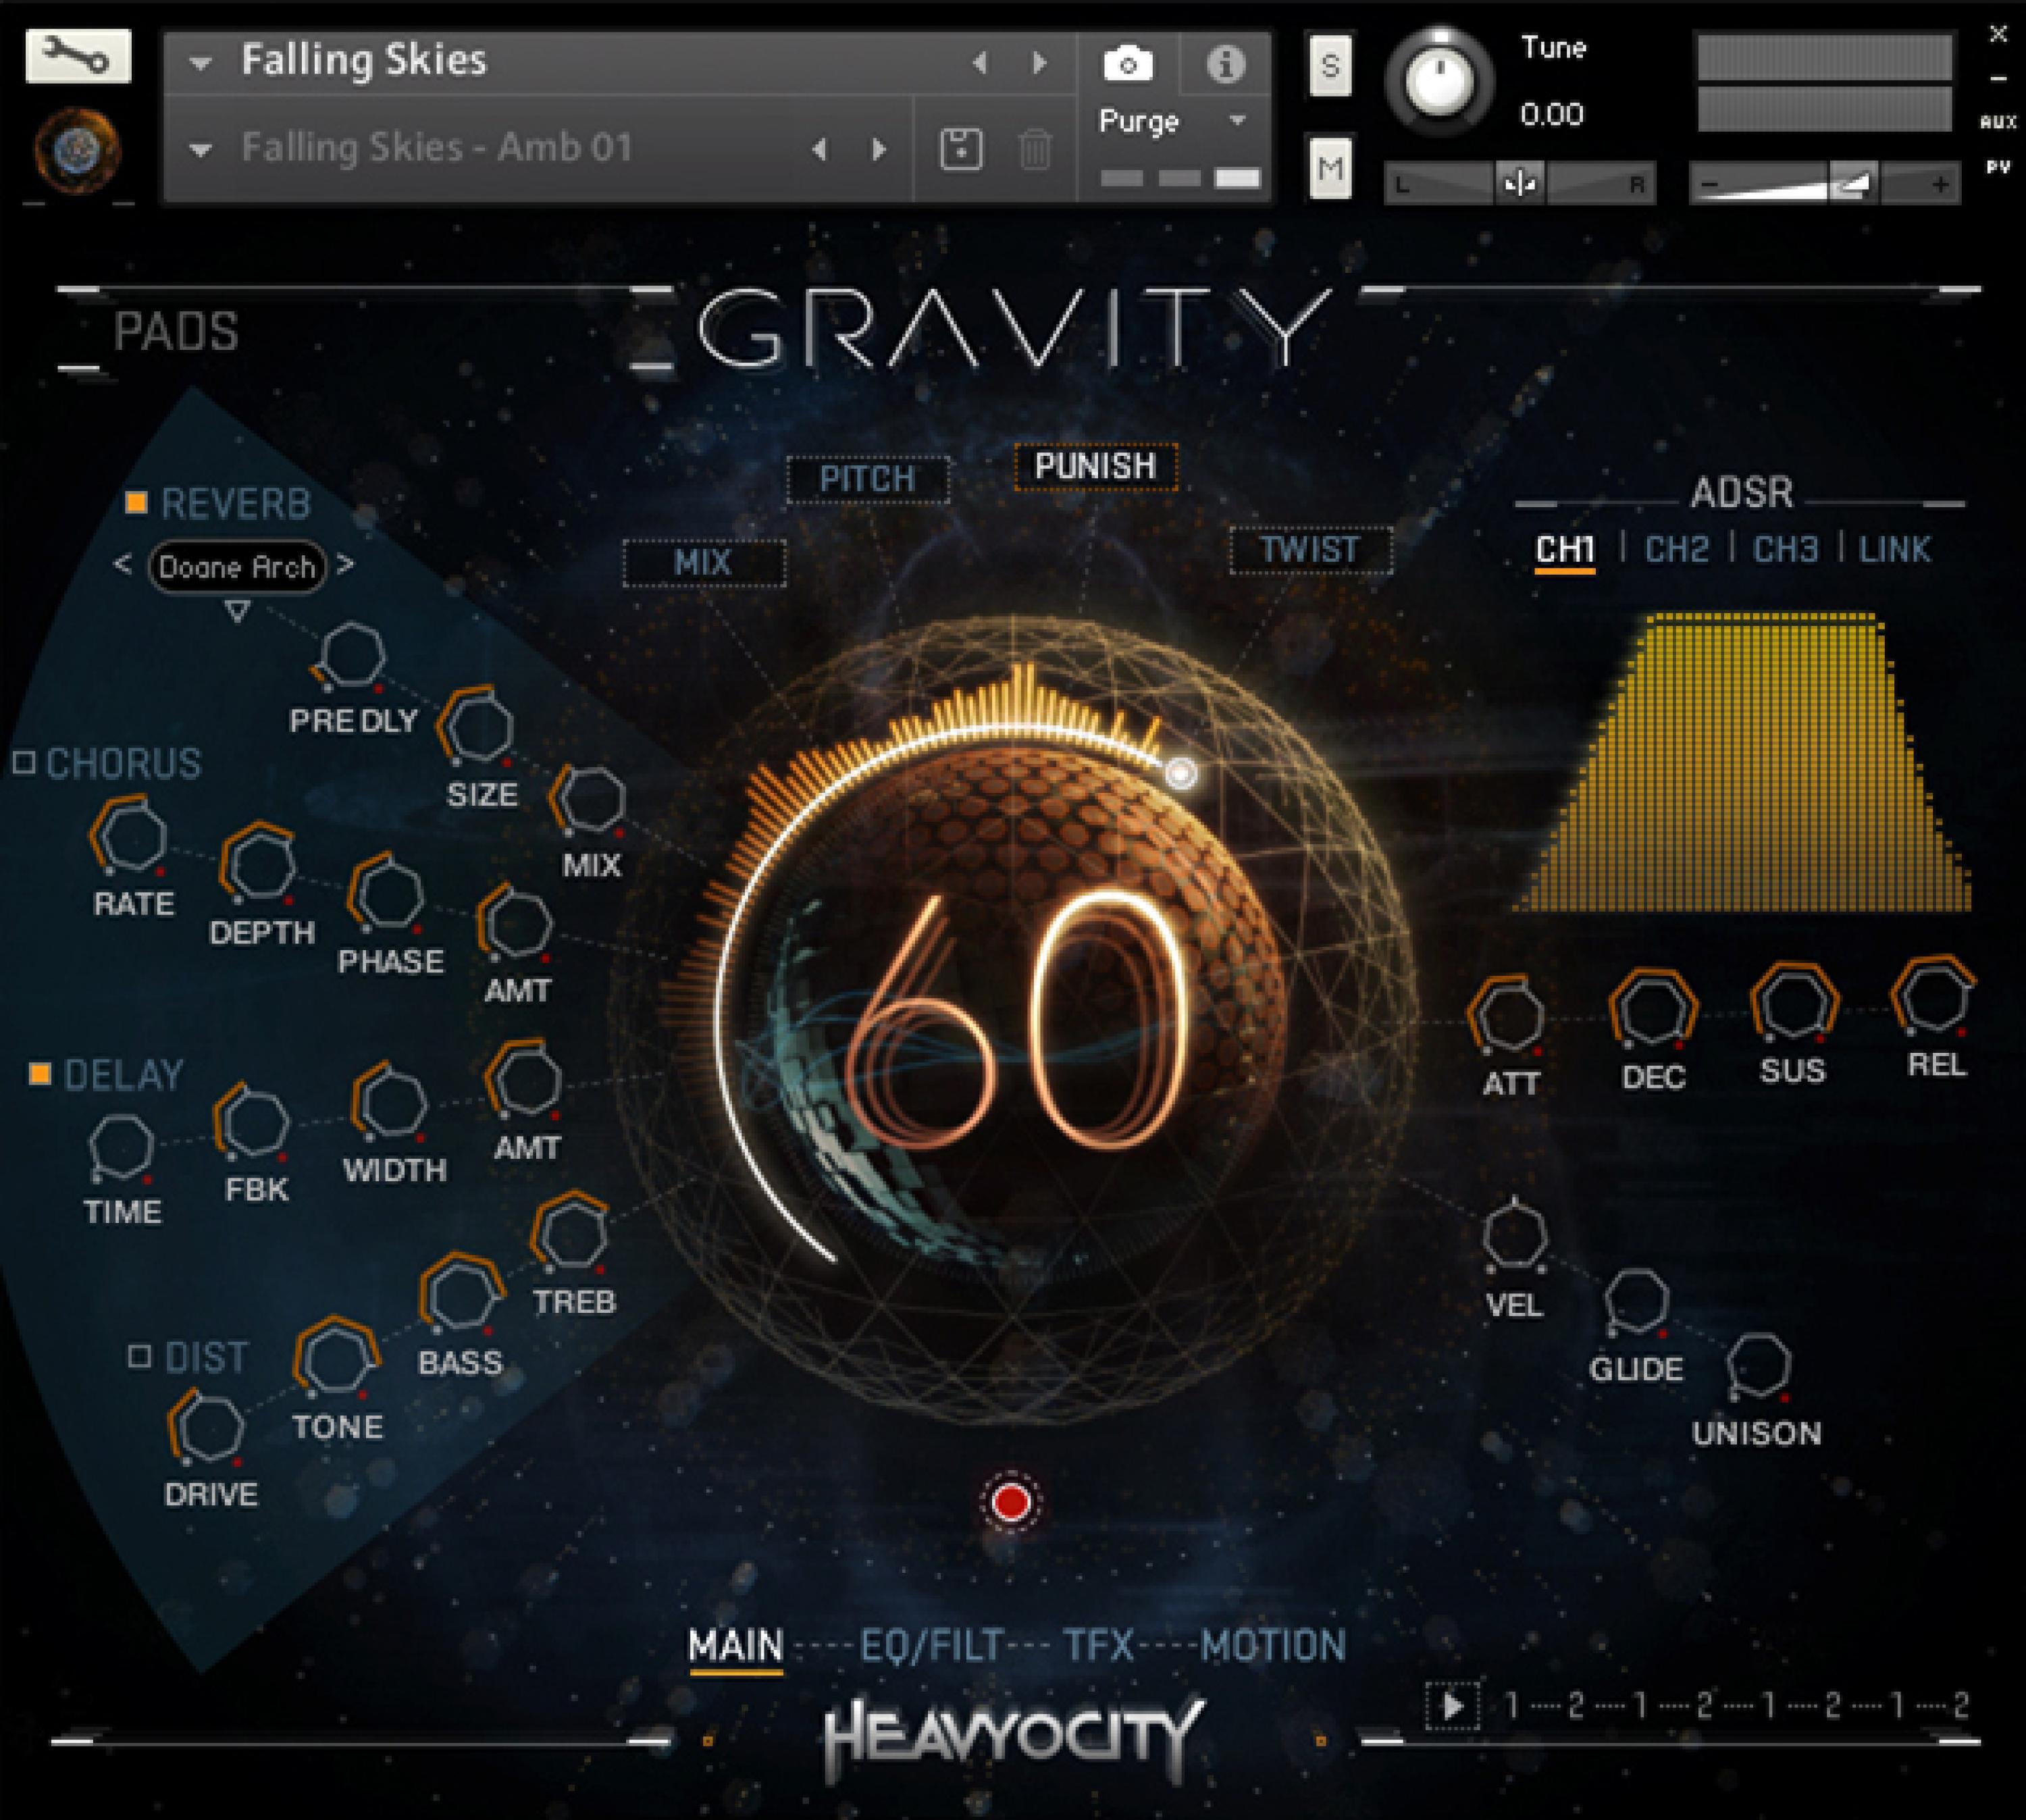Activate the TWIST macro button
Image resolution: width=2026 pixels, height=1820 pixels.
1311,549
